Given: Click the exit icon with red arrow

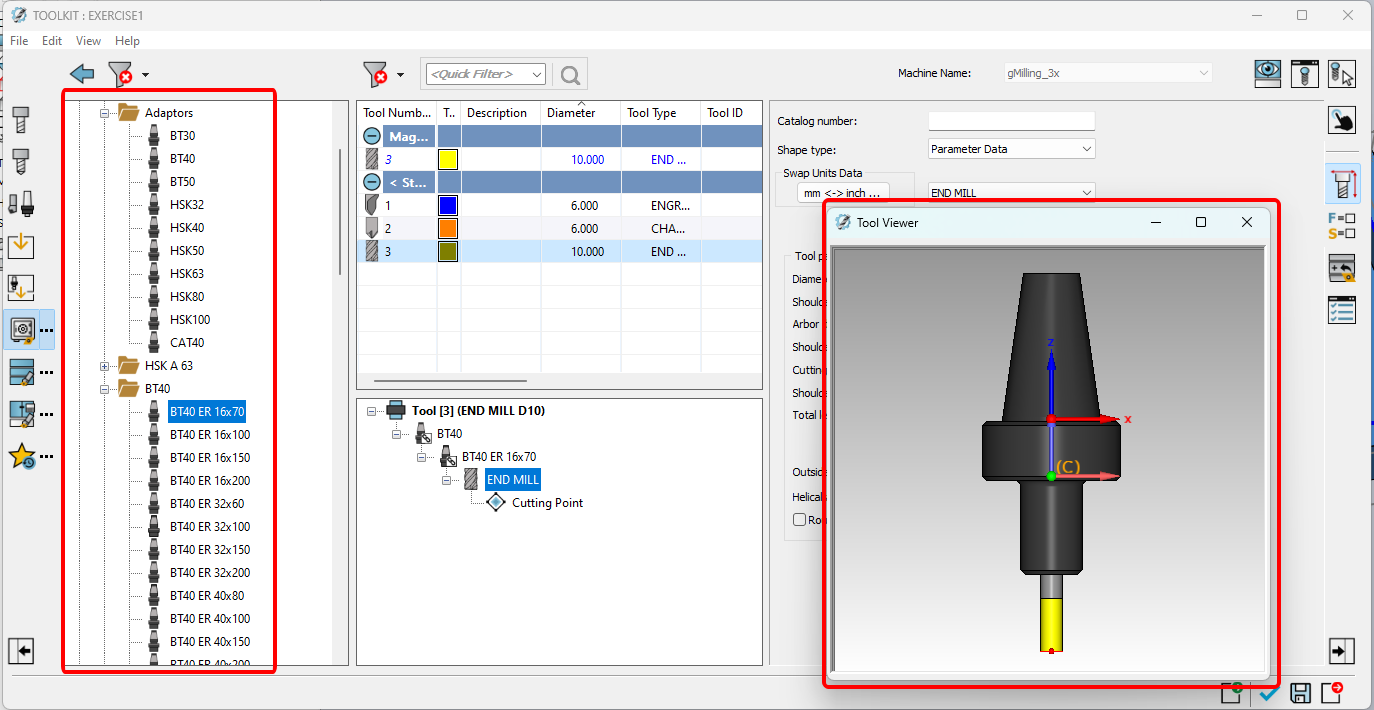Looking at the screenshot, I should coord(1332,692).
